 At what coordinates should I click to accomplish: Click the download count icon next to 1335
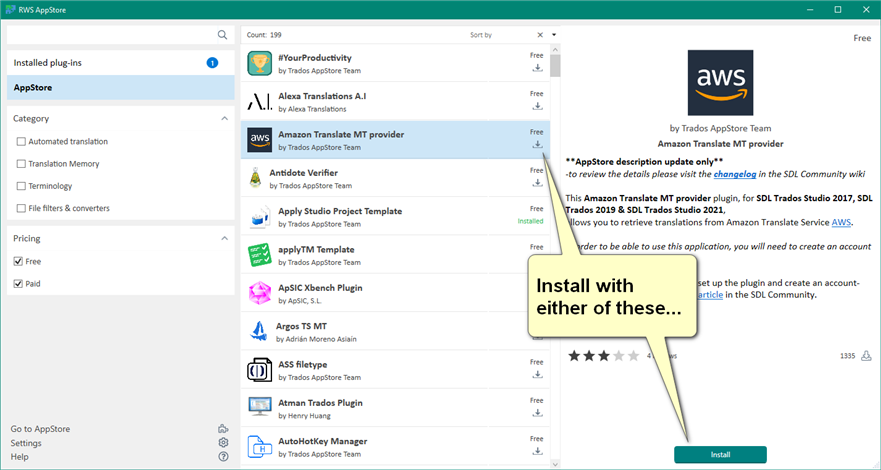click(866, 356)
